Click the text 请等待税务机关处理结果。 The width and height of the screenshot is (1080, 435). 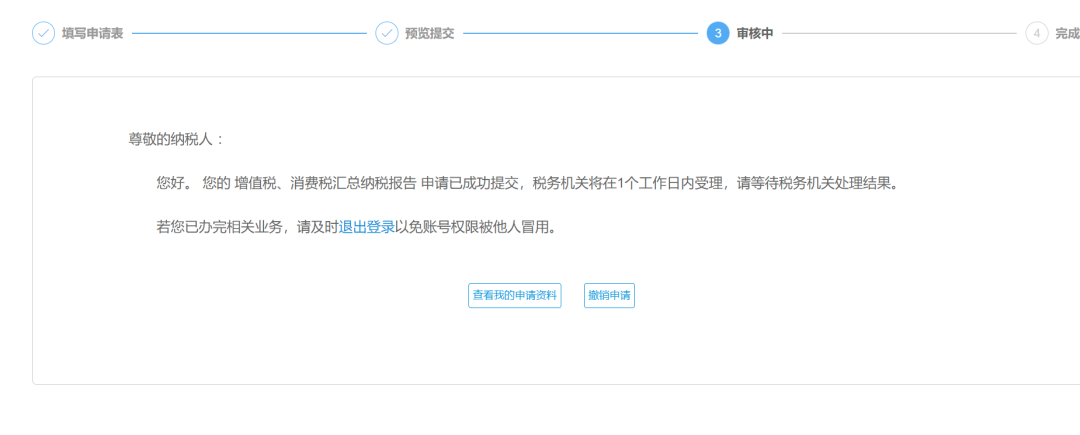click(818, 184)
